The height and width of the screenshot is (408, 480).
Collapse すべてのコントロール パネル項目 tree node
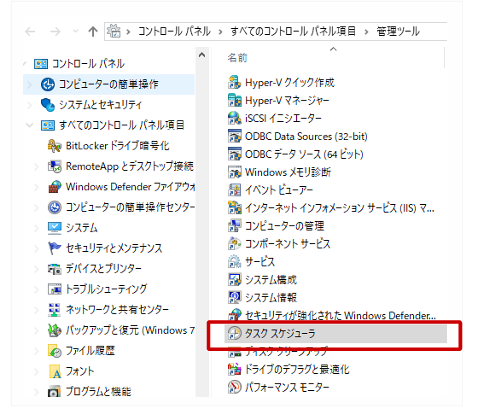[30, 125]
